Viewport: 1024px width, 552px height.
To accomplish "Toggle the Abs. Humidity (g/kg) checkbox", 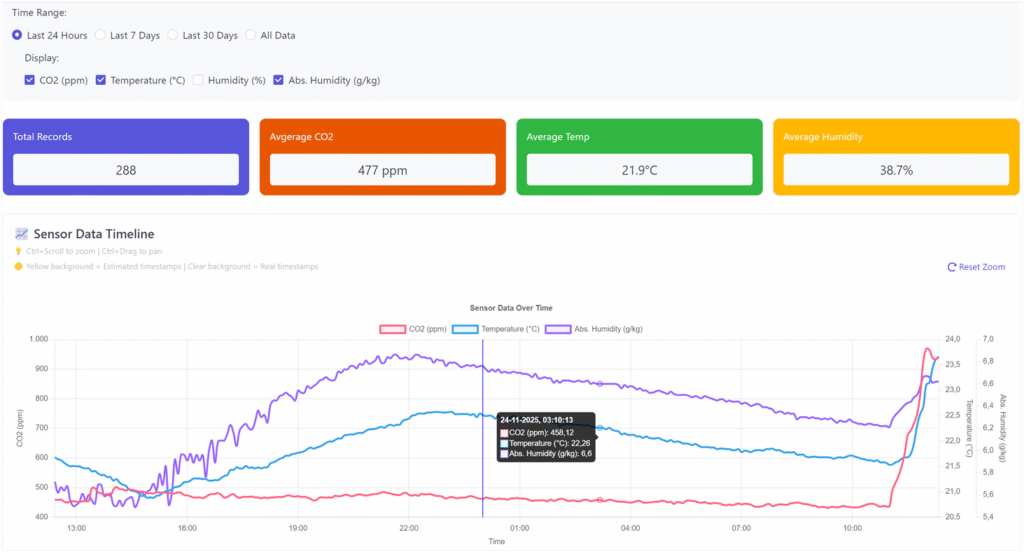I will coord(279,80).
